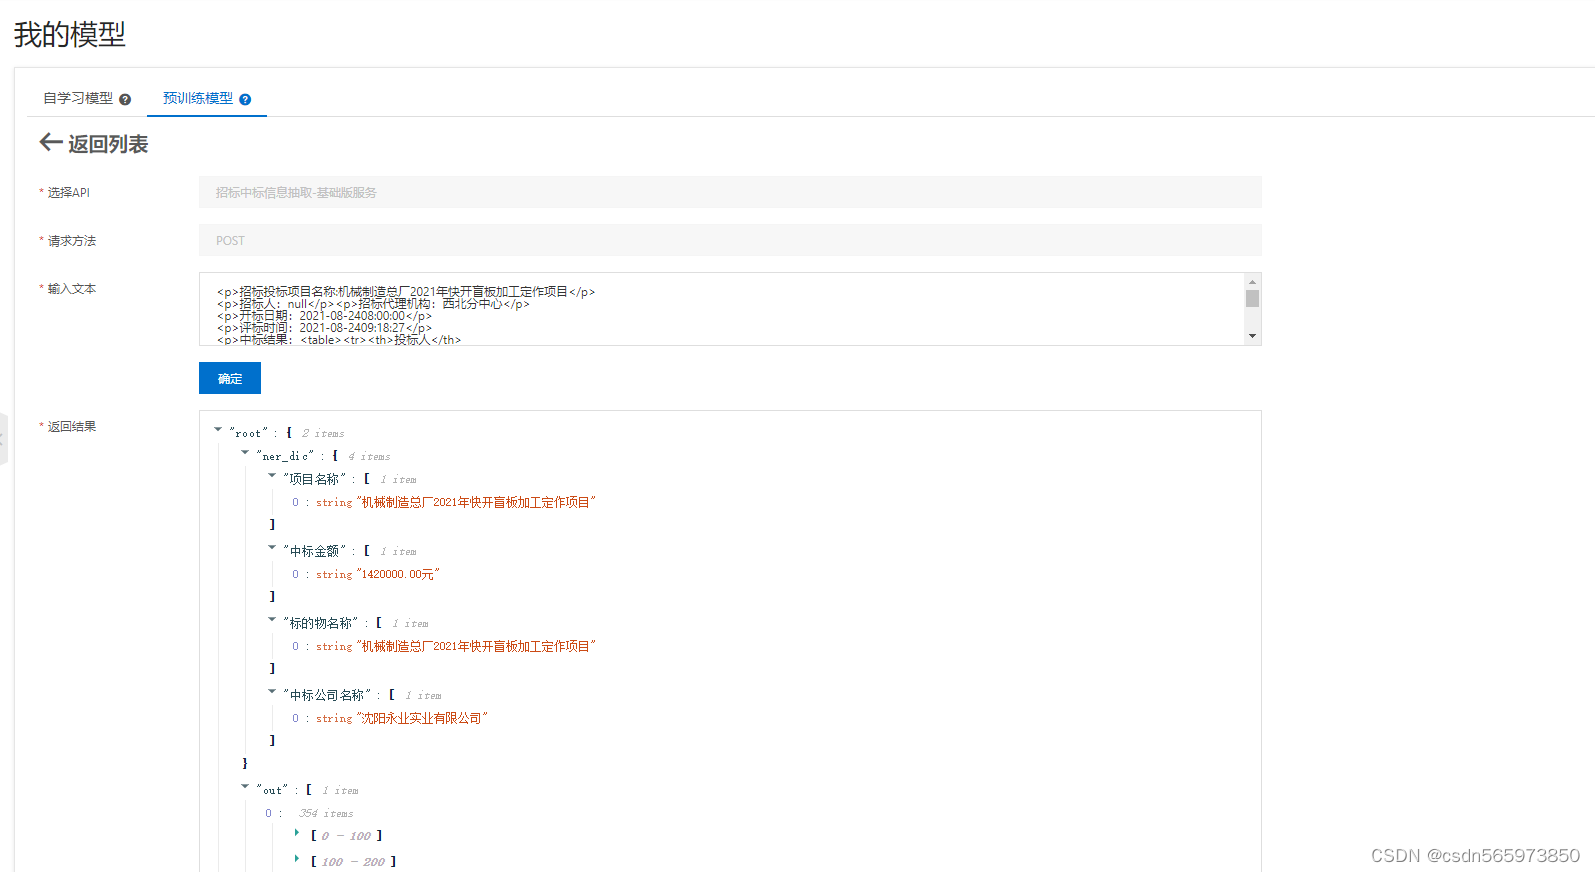Expand the [100 - 200] items range

coord(297,859)
